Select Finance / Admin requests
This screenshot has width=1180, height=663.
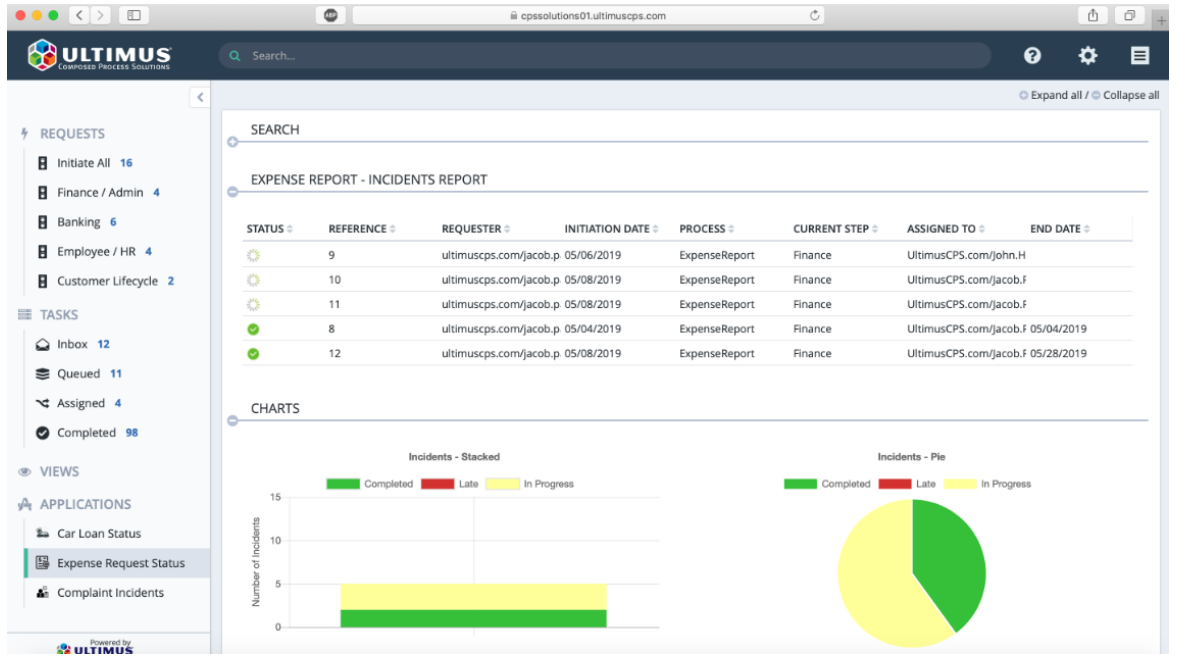100,193
